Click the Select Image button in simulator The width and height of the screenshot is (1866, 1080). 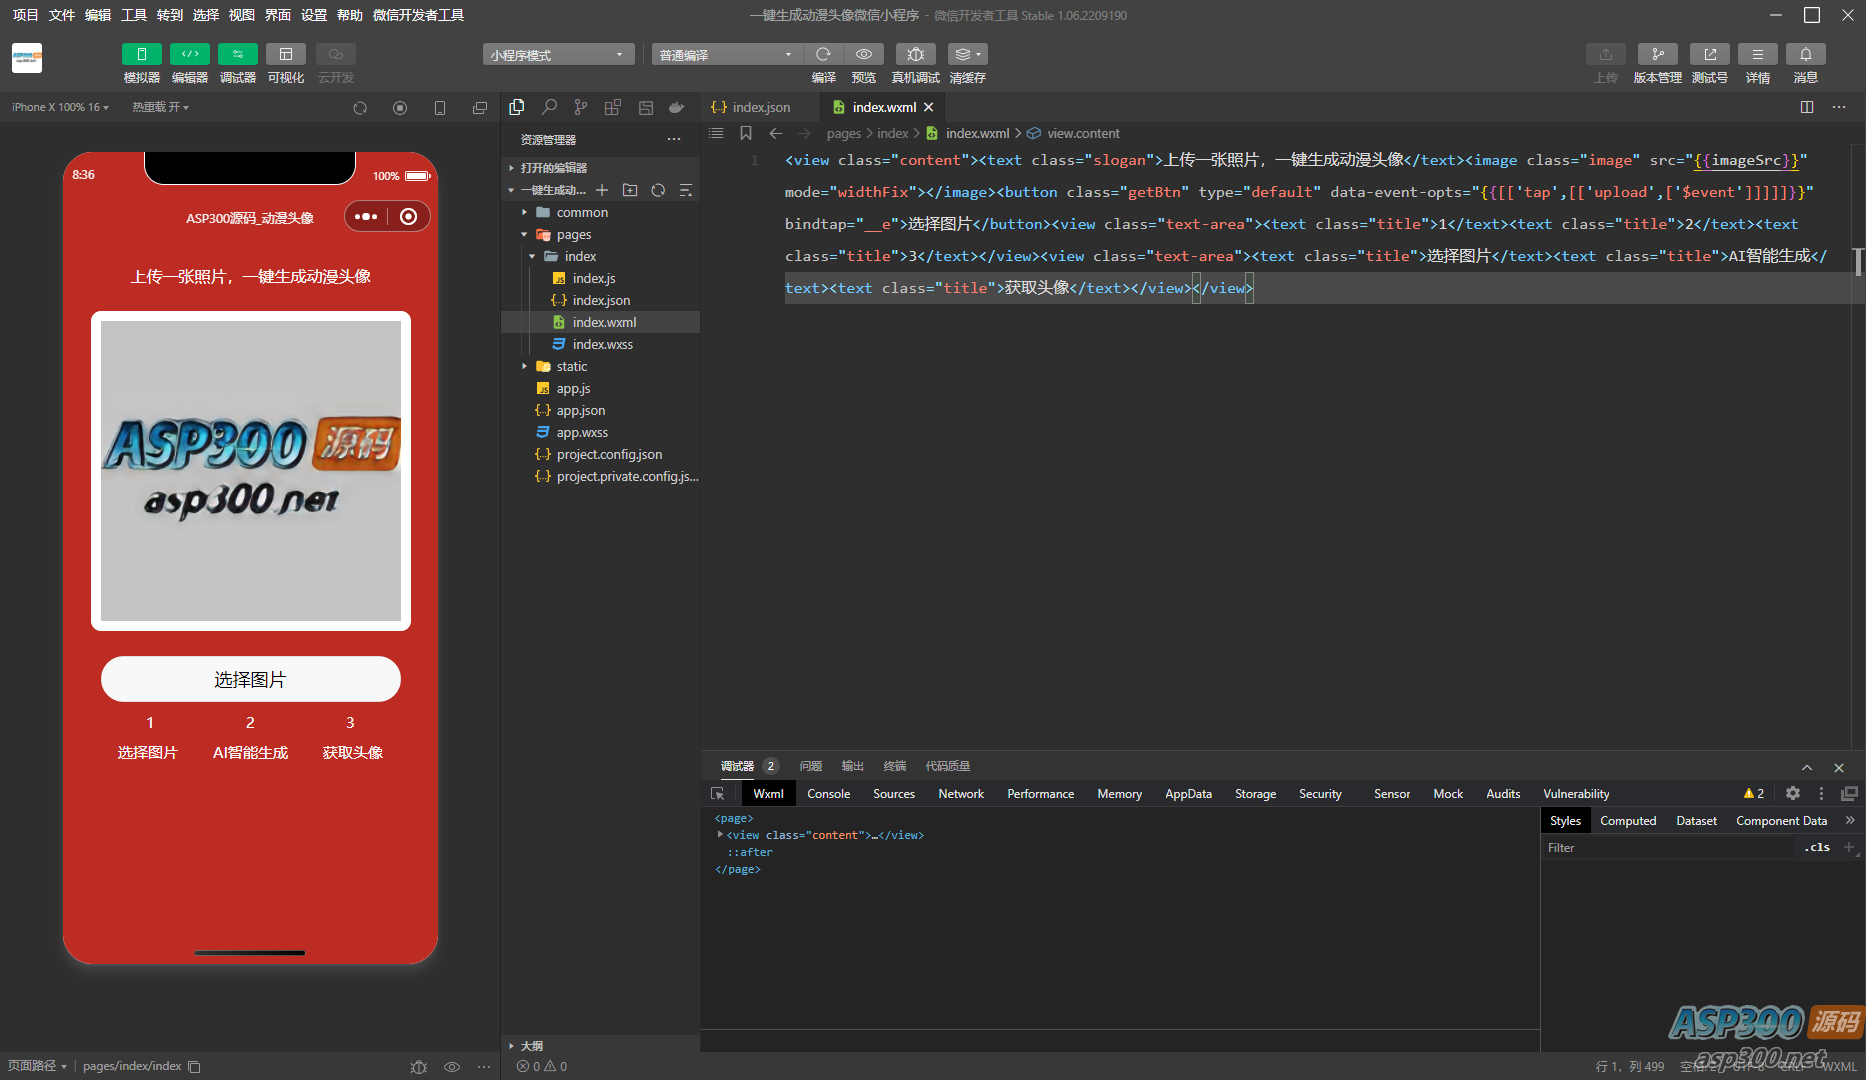click(x=250, y=679)
